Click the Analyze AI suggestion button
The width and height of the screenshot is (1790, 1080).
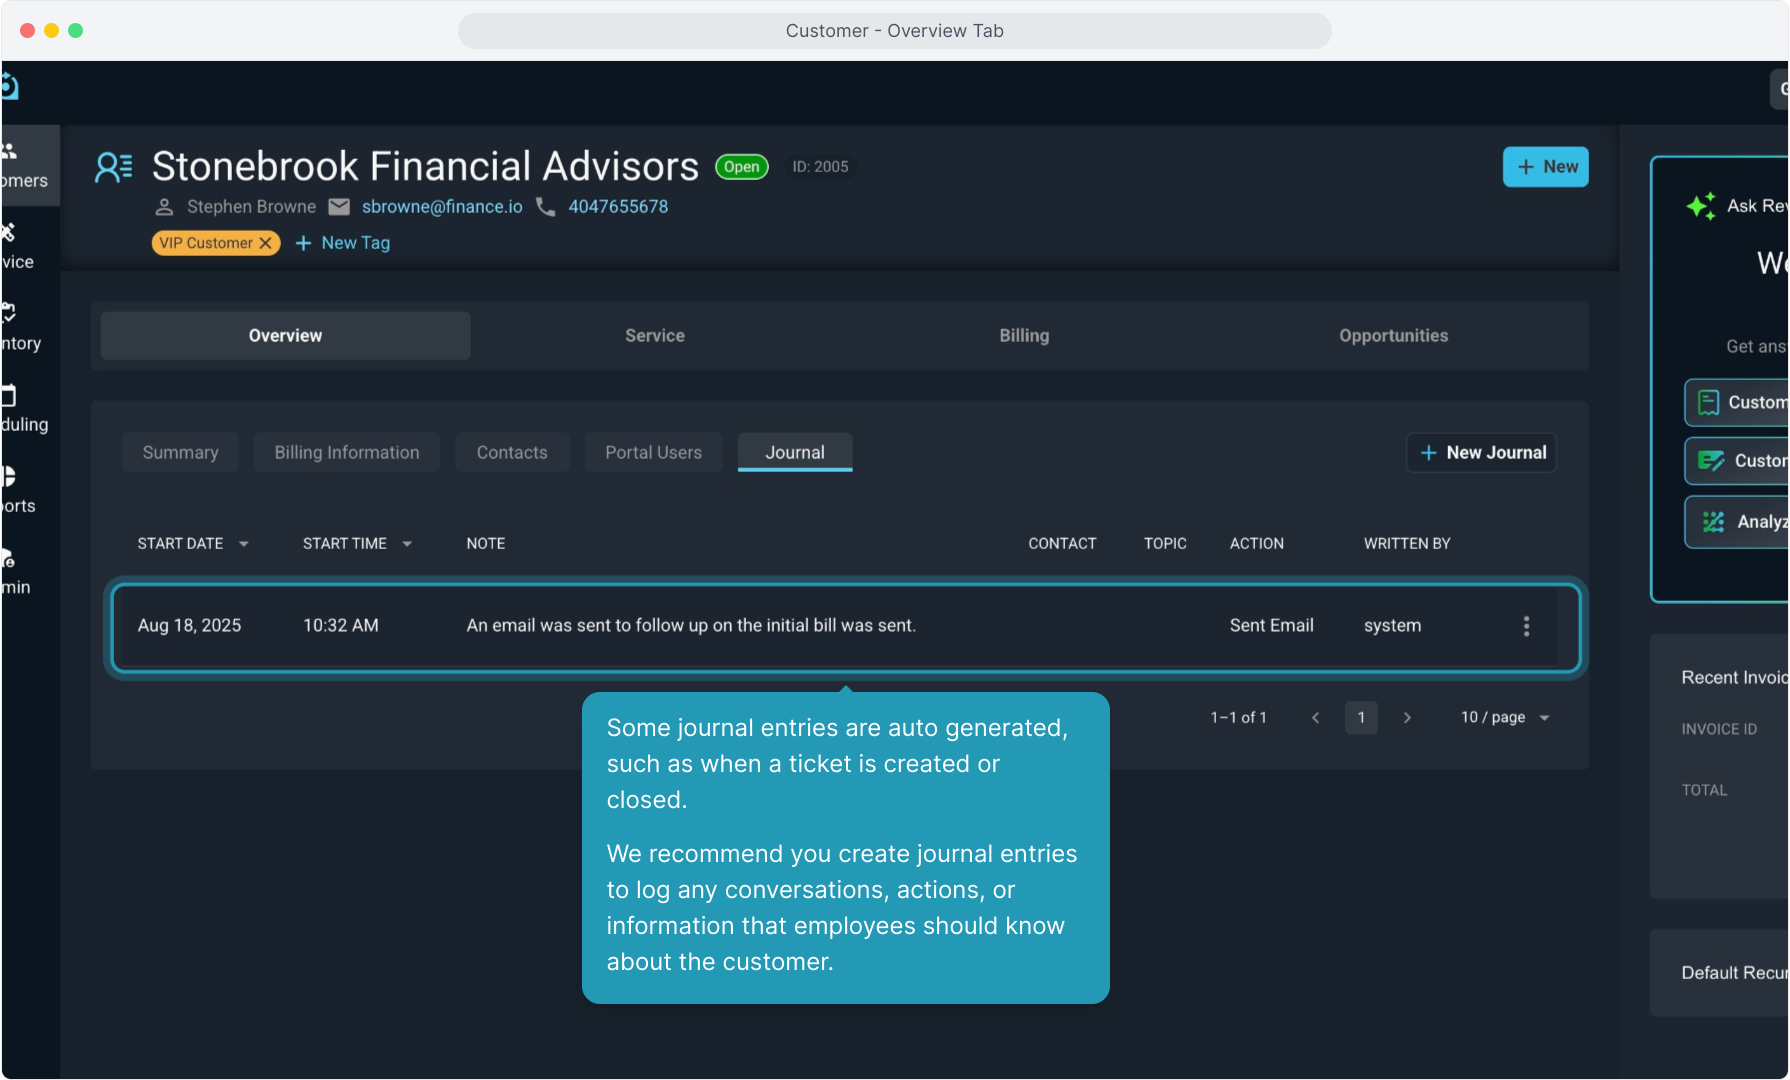(1737, 522)
